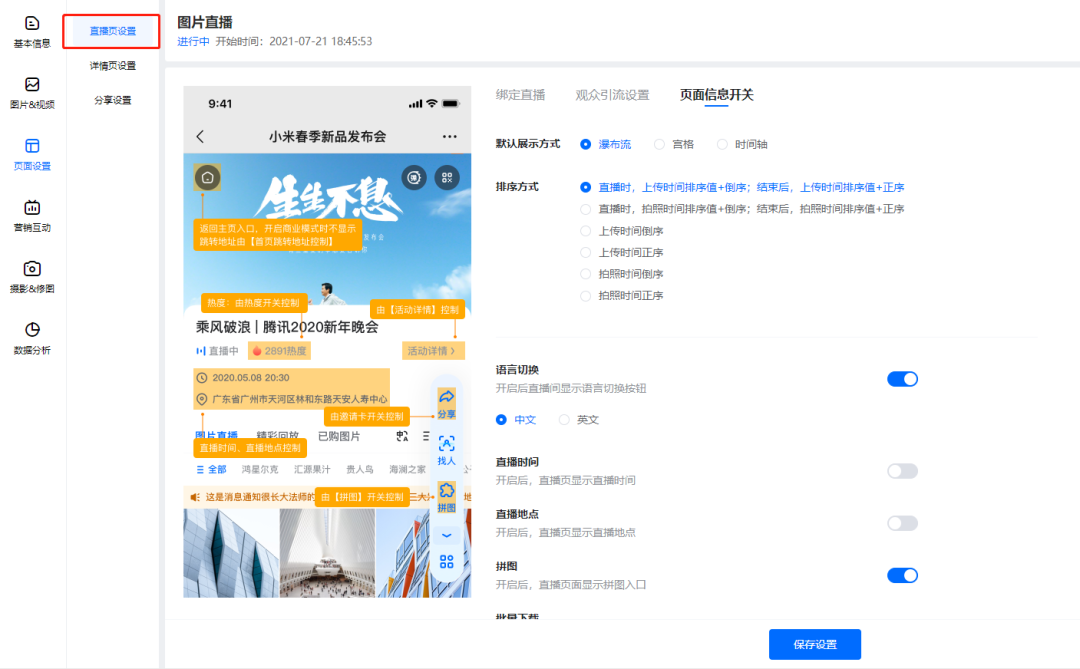Click the 分享 share icon in preview
1080x669 pixels.
(x=446, y=403)
